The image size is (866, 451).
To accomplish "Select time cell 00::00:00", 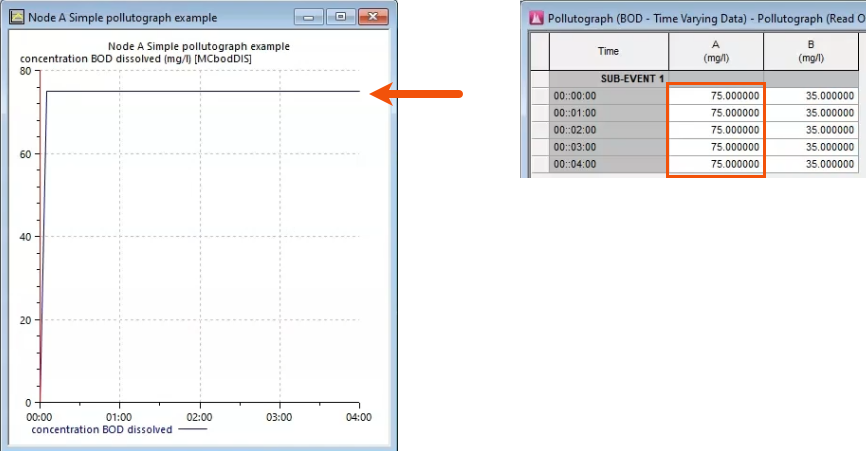I will [609, 96].
